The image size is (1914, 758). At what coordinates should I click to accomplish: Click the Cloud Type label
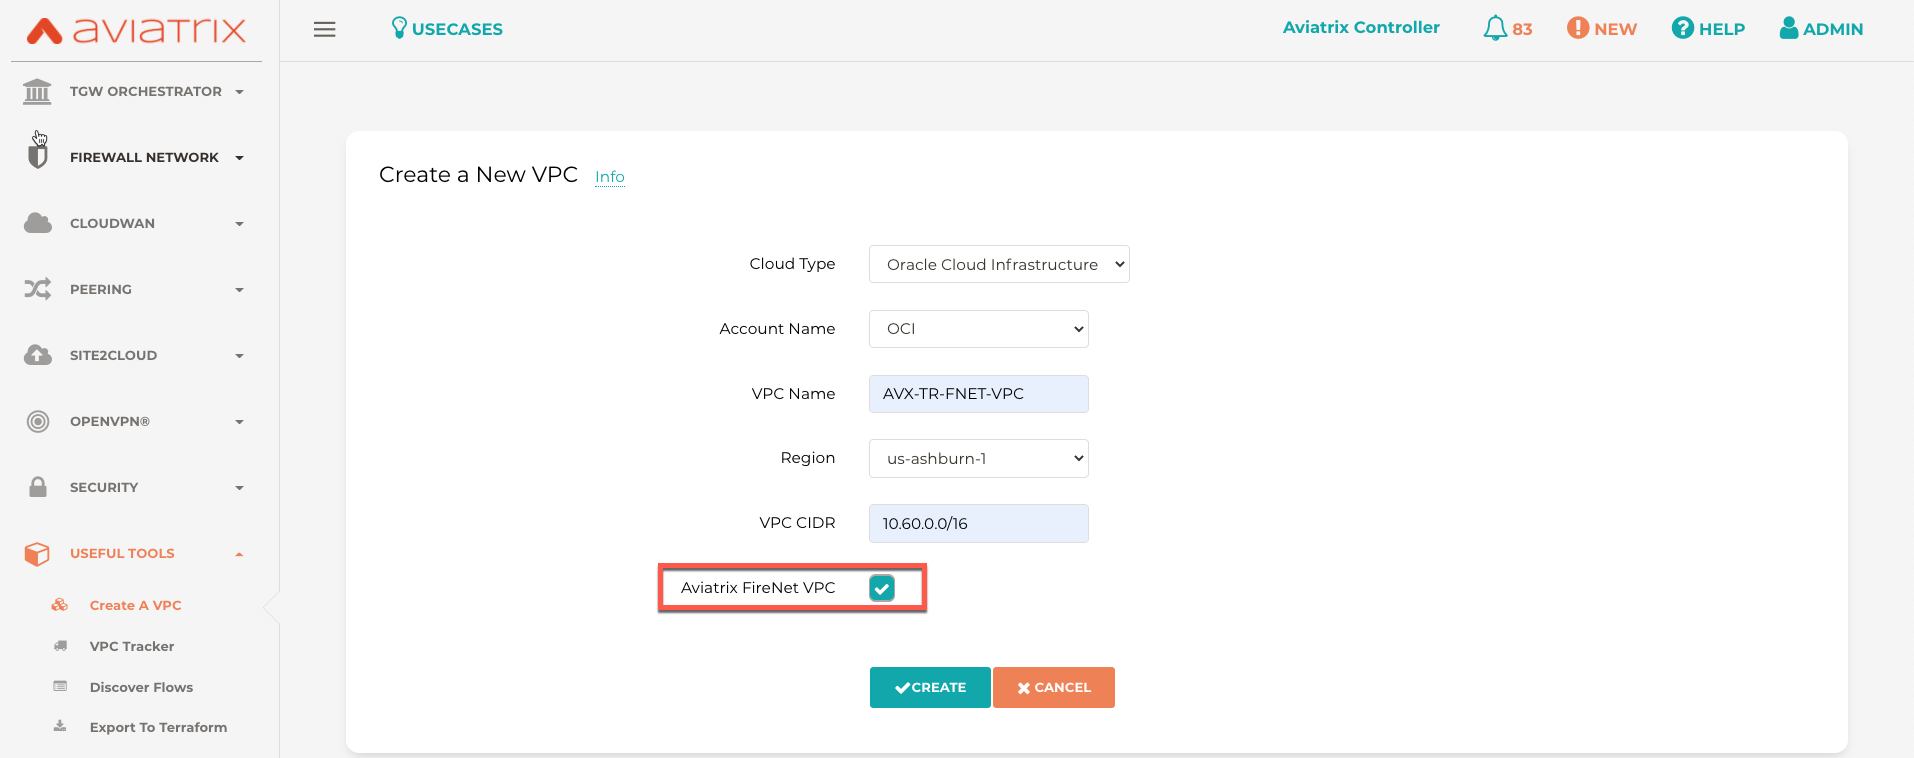pyautogui.click(x=792, y=264)
